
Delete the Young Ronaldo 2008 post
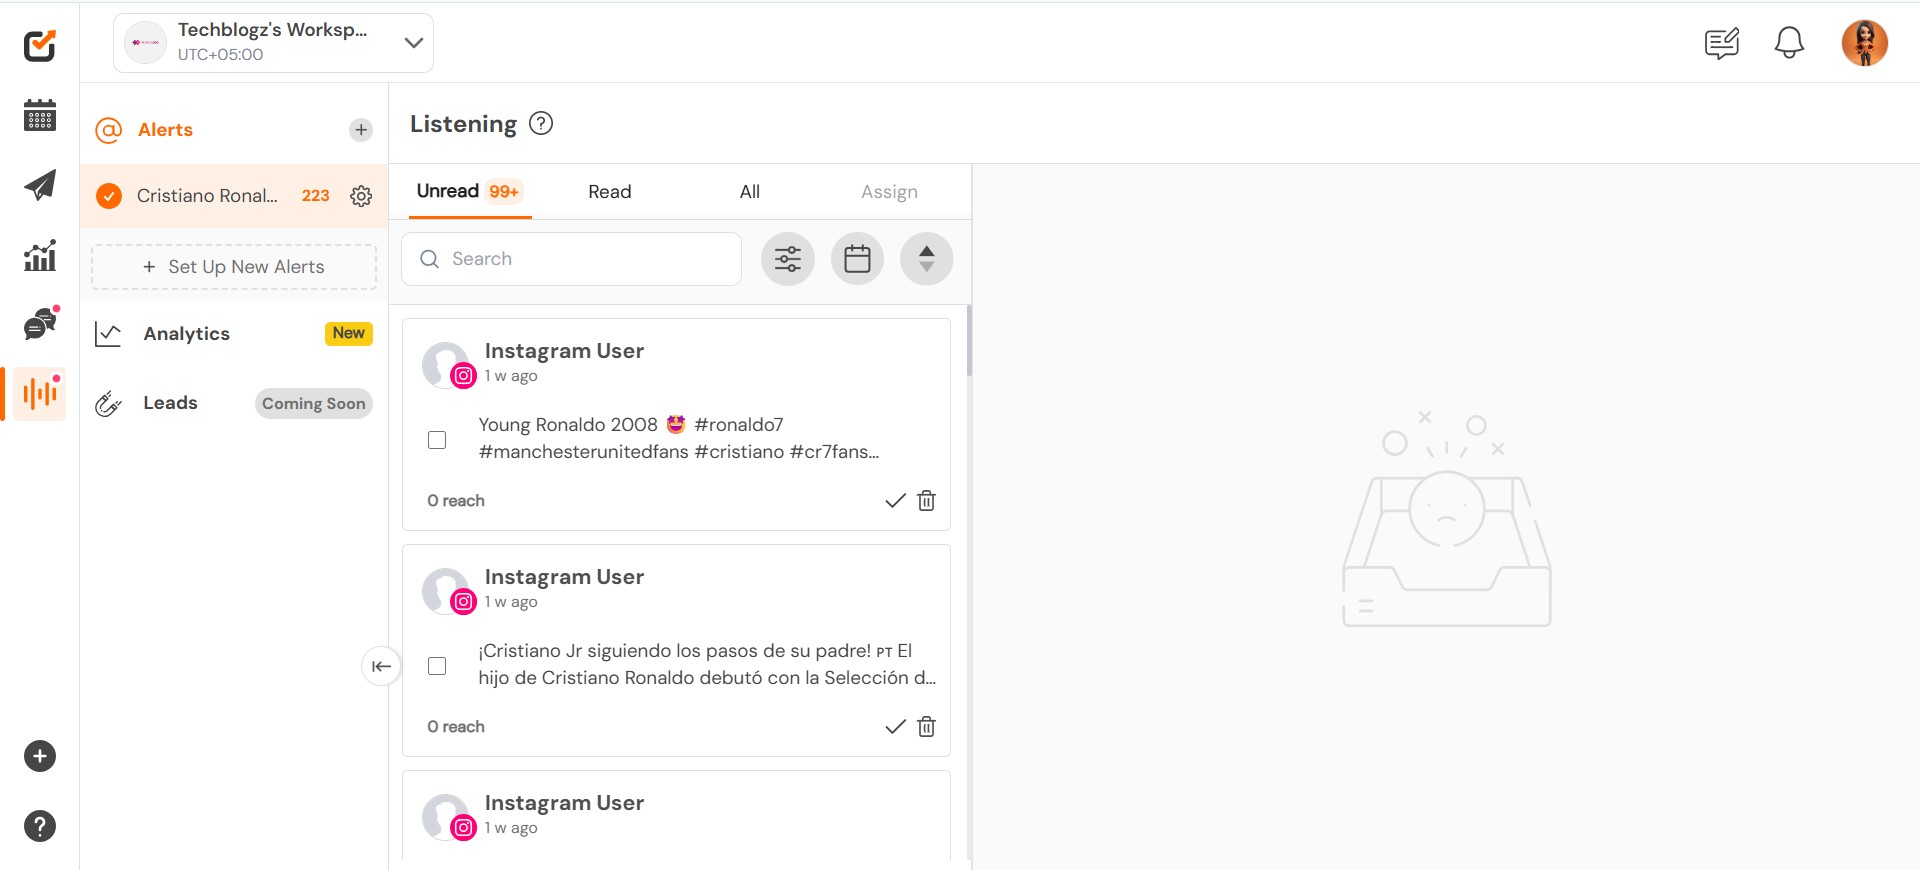tap(927, 501)
